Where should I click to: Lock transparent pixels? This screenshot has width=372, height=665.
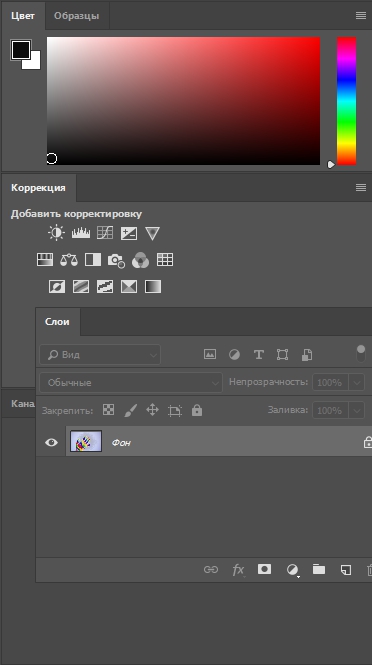pos(109,410)
